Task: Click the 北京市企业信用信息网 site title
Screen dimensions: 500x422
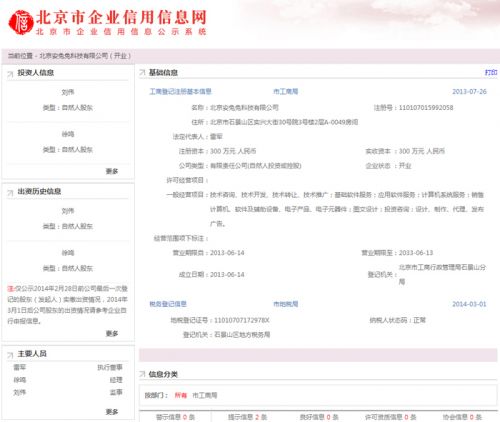Action: pos(121,17)
